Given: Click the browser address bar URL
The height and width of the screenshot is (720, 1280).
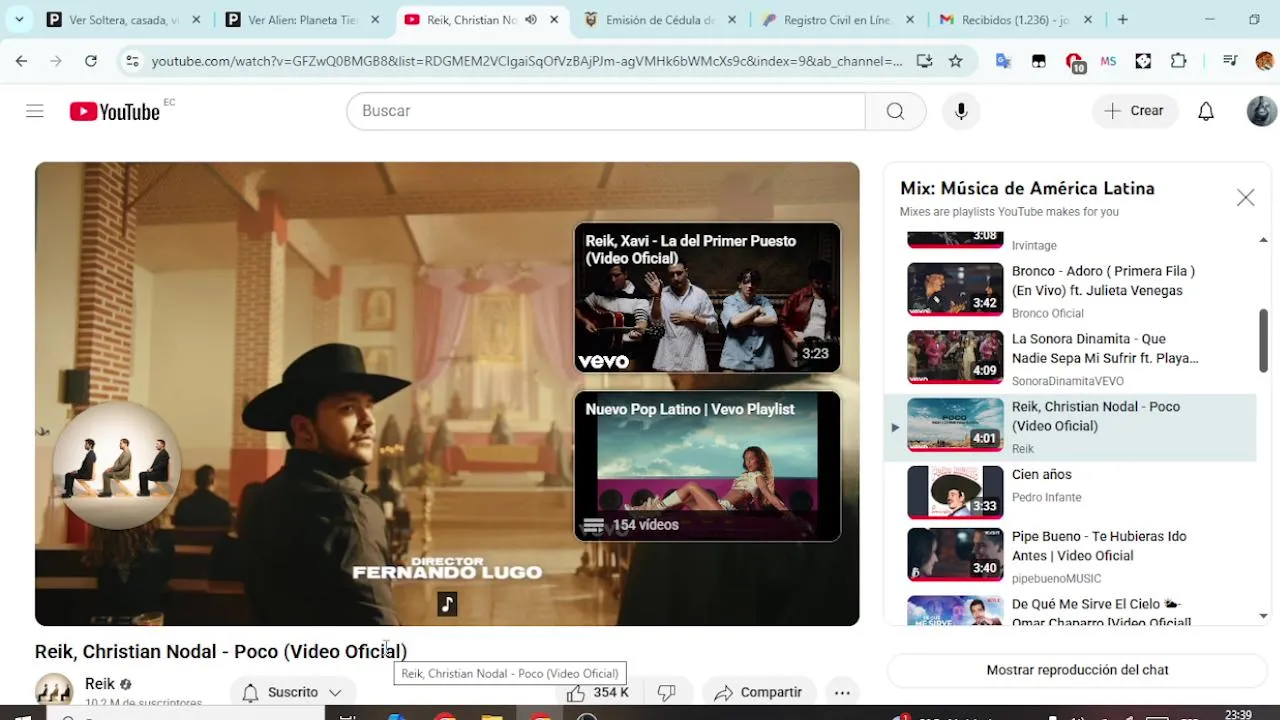Looking at the screenshot, I should point(526,61).
